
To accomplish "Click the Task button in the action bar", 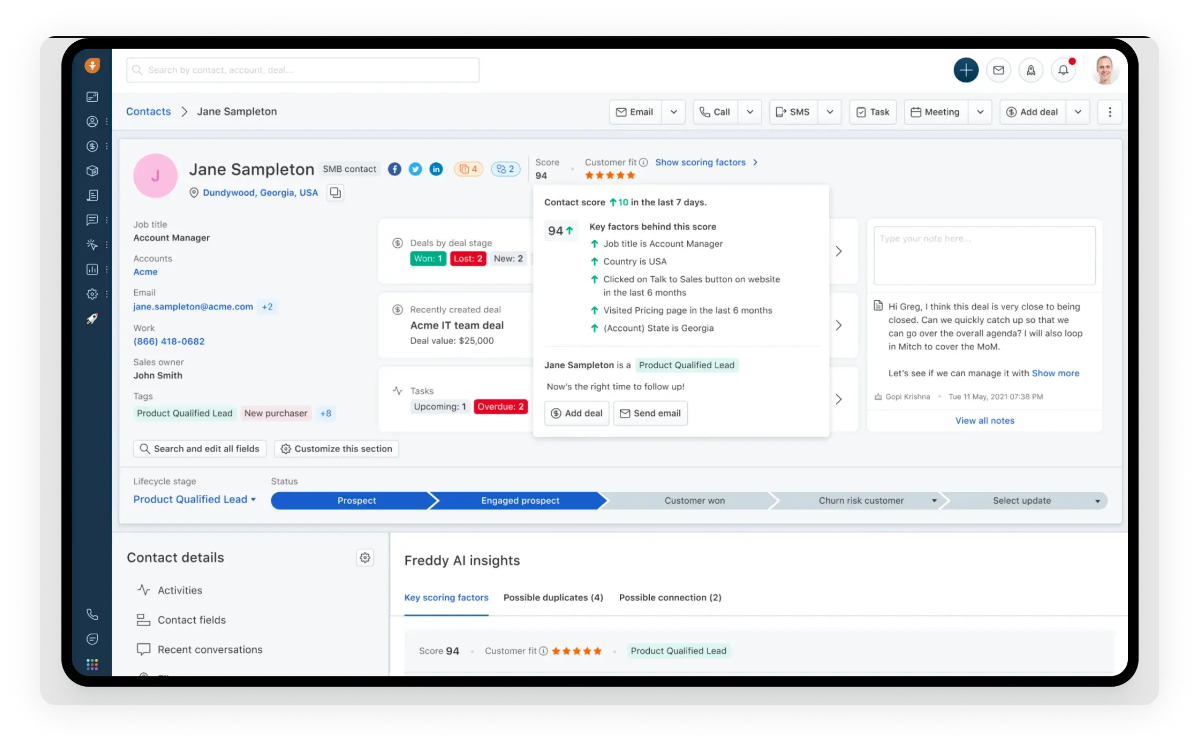I will click(x=872, y=112).
